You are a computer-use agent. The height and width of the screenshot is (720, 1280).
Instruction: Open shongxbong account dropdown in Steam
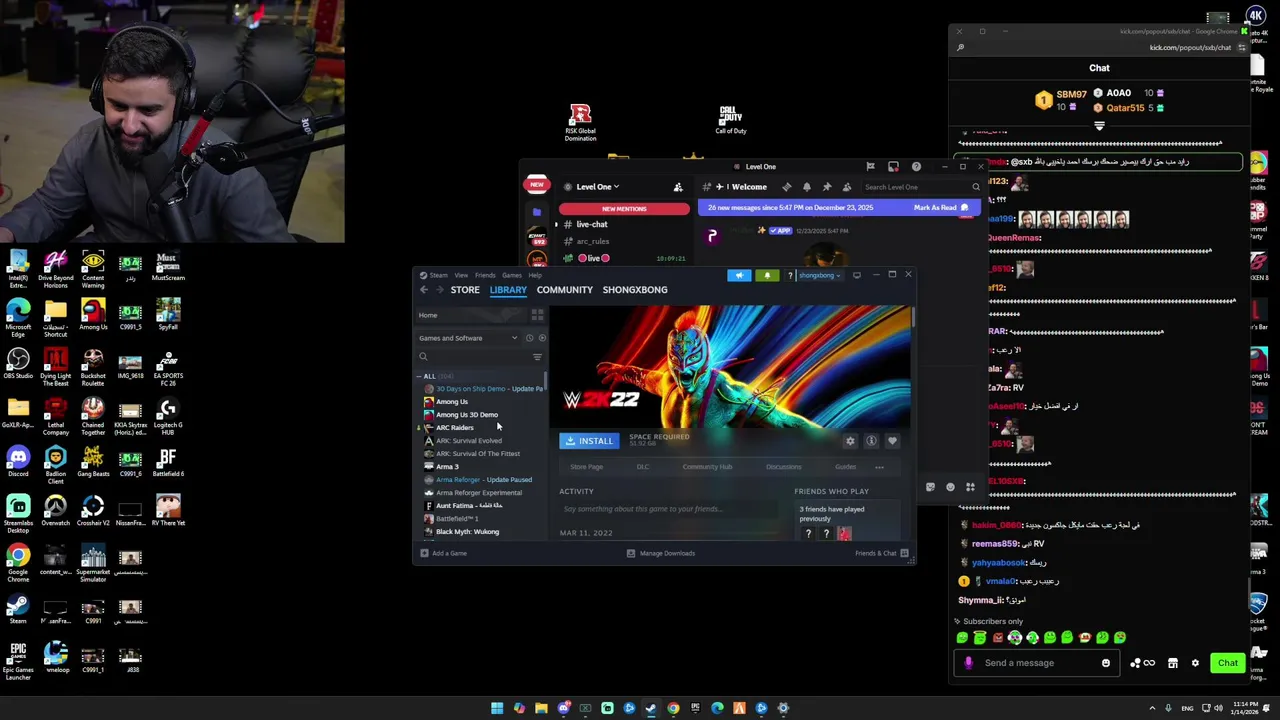pos(818,275)
